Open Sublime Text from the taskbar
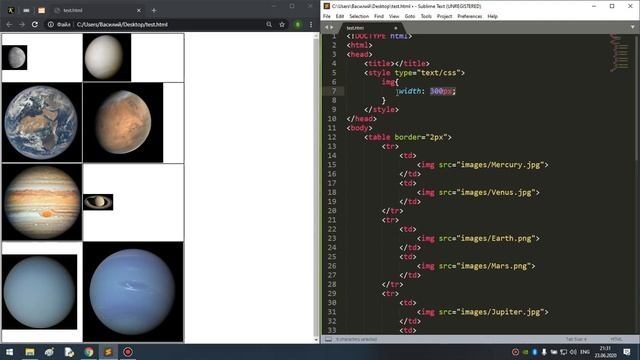The width and height of the screenshot is (640, 360). 108,352
